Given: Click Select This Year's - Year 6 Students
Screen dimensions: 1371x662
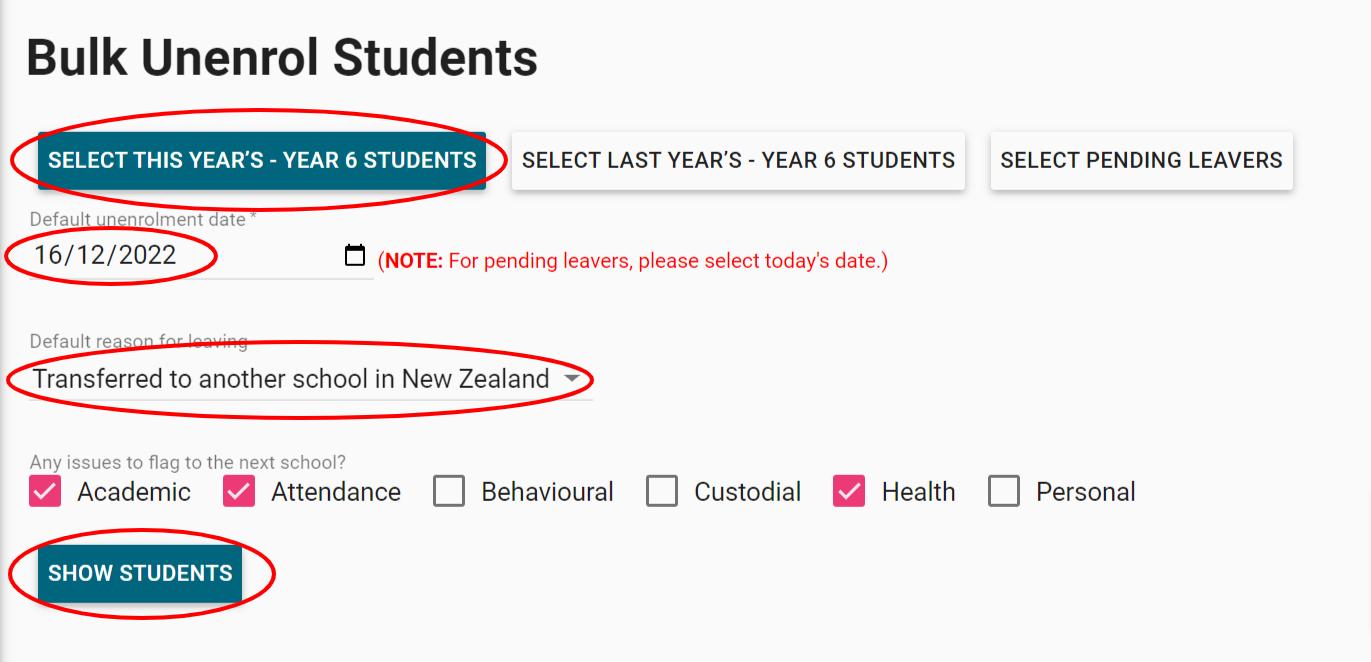Looking at the screenshot, I should 262,161.
